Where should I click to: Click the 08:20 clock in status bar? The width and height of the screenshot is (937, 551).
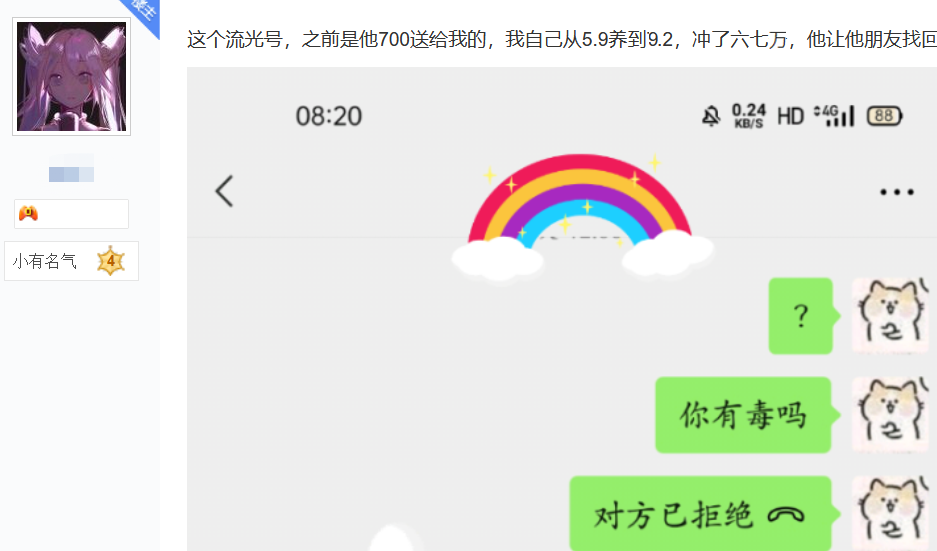[329, 116]
